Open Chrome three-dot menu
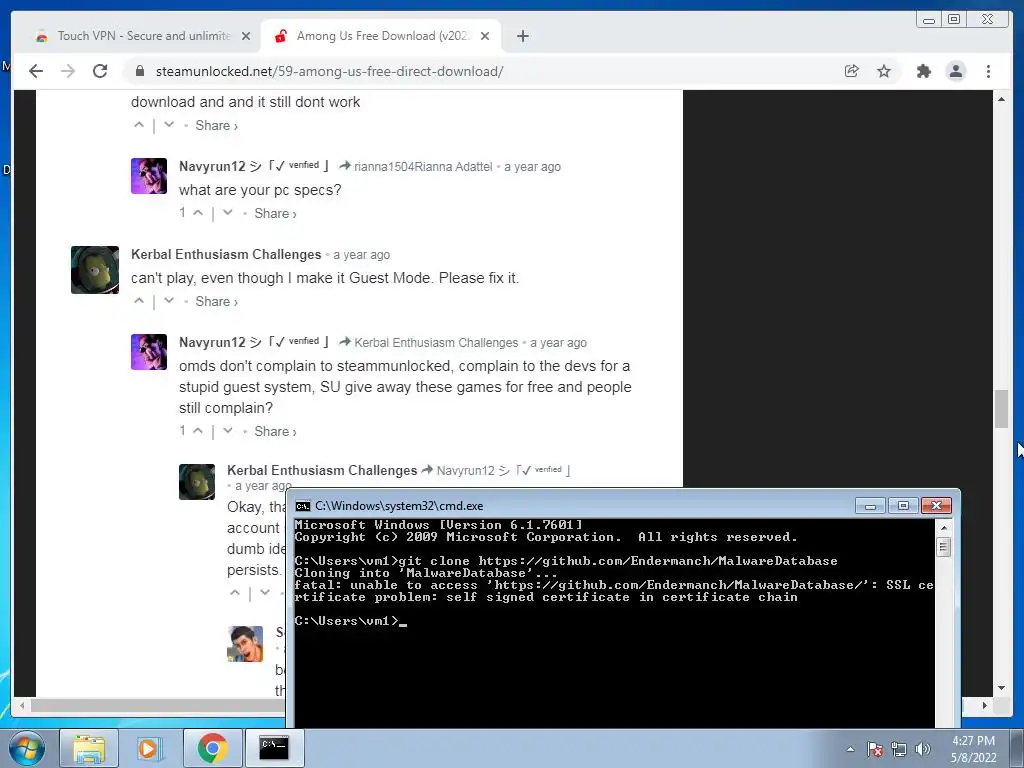Viewport: 1024px width, 768px height. (988, 71)
